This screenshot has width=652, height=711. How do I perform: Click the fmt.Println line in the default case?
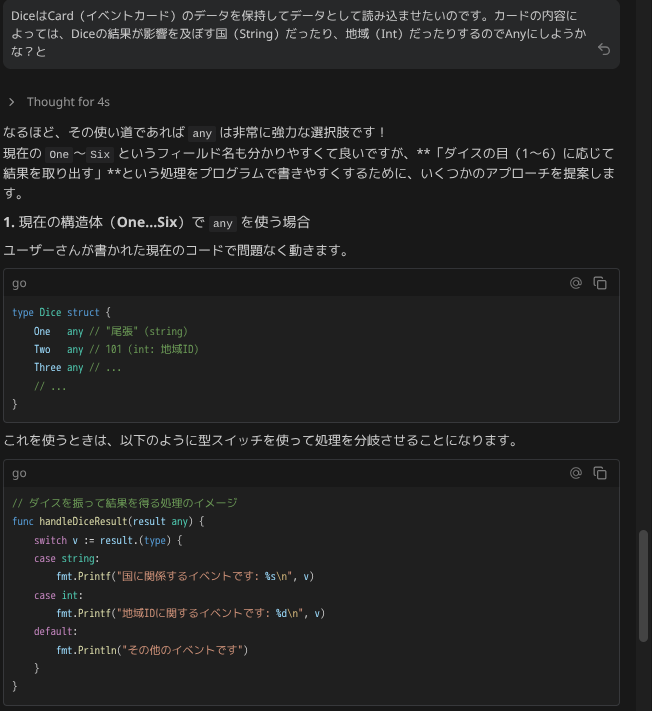coord(152,650)
